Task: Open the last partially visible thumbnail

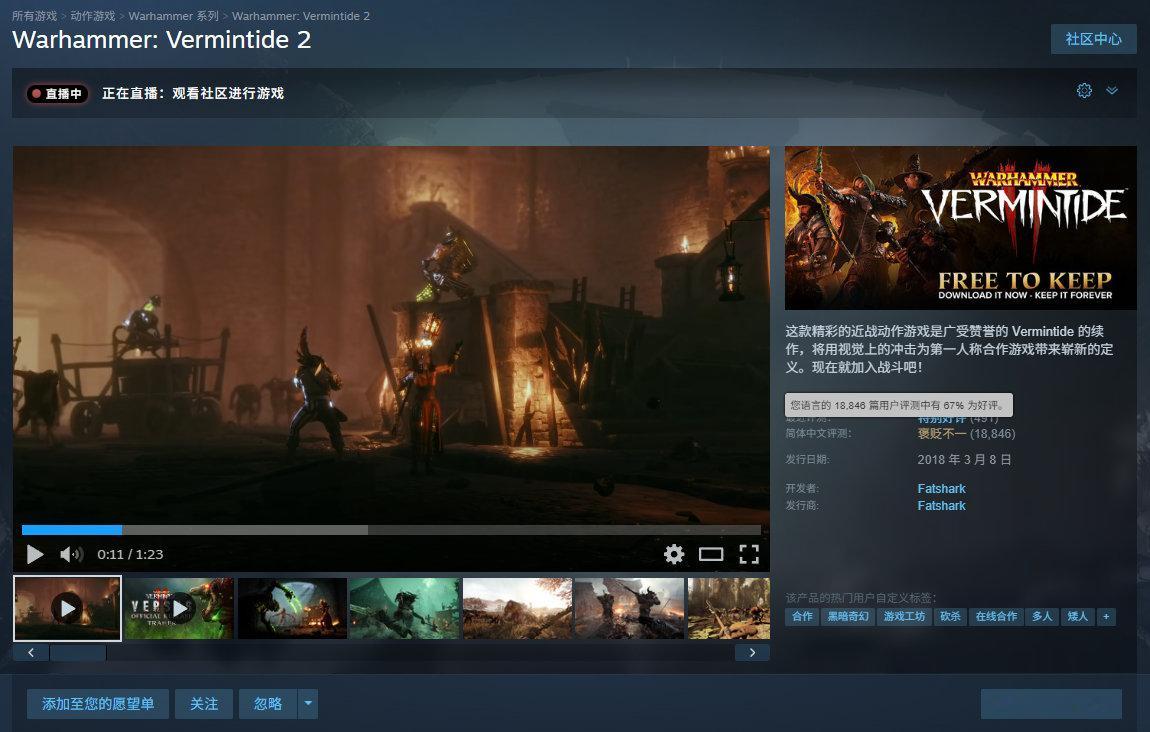Action: click(728, 608)
